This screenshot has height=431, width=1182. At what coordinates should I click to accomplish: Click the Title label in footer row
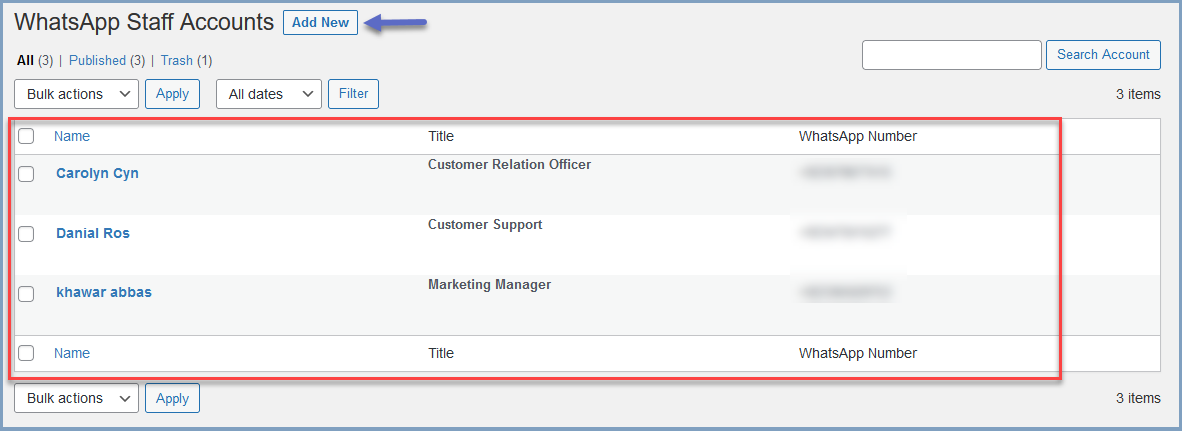441,353
